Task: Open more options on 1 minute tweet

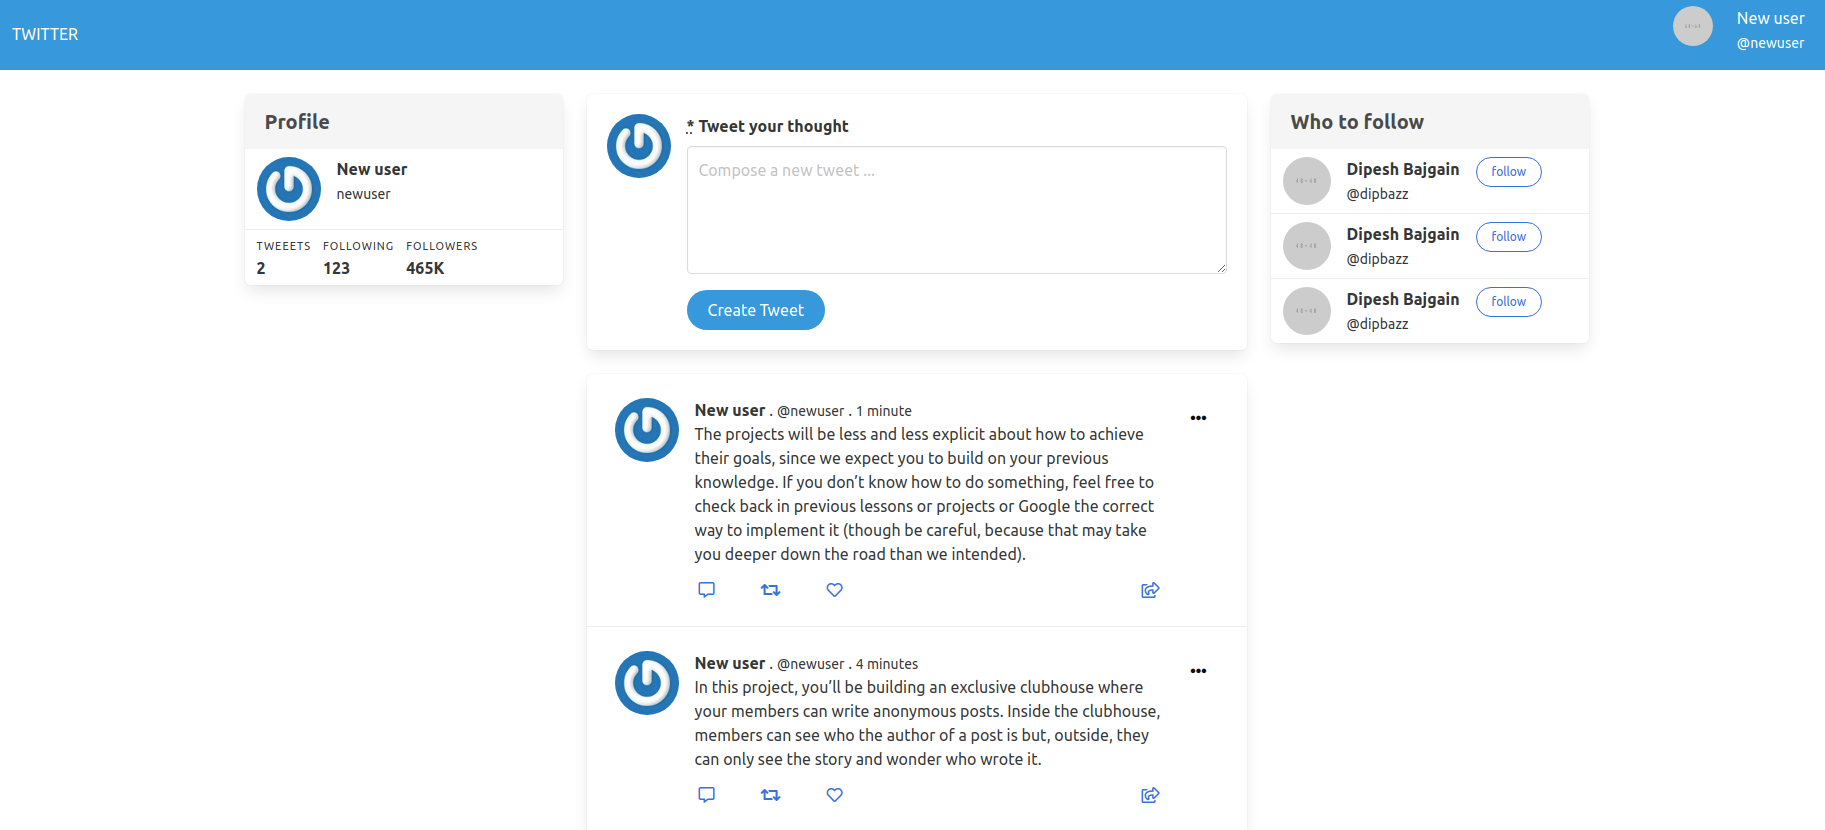Action: [1198, 418]
